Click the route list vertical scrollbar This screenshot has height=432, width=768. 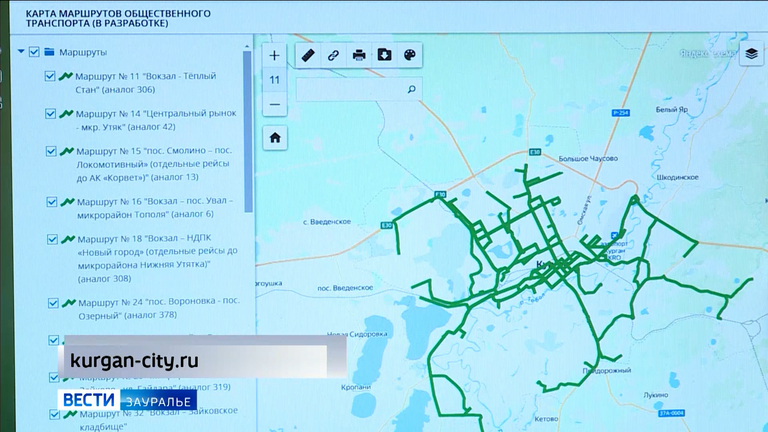click(248, 140)
